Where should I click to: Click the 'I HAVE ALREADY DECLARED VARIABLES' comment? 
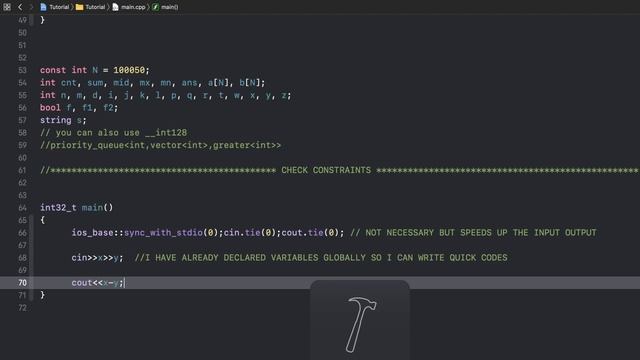pyautogui.click(x=321, y=258)
